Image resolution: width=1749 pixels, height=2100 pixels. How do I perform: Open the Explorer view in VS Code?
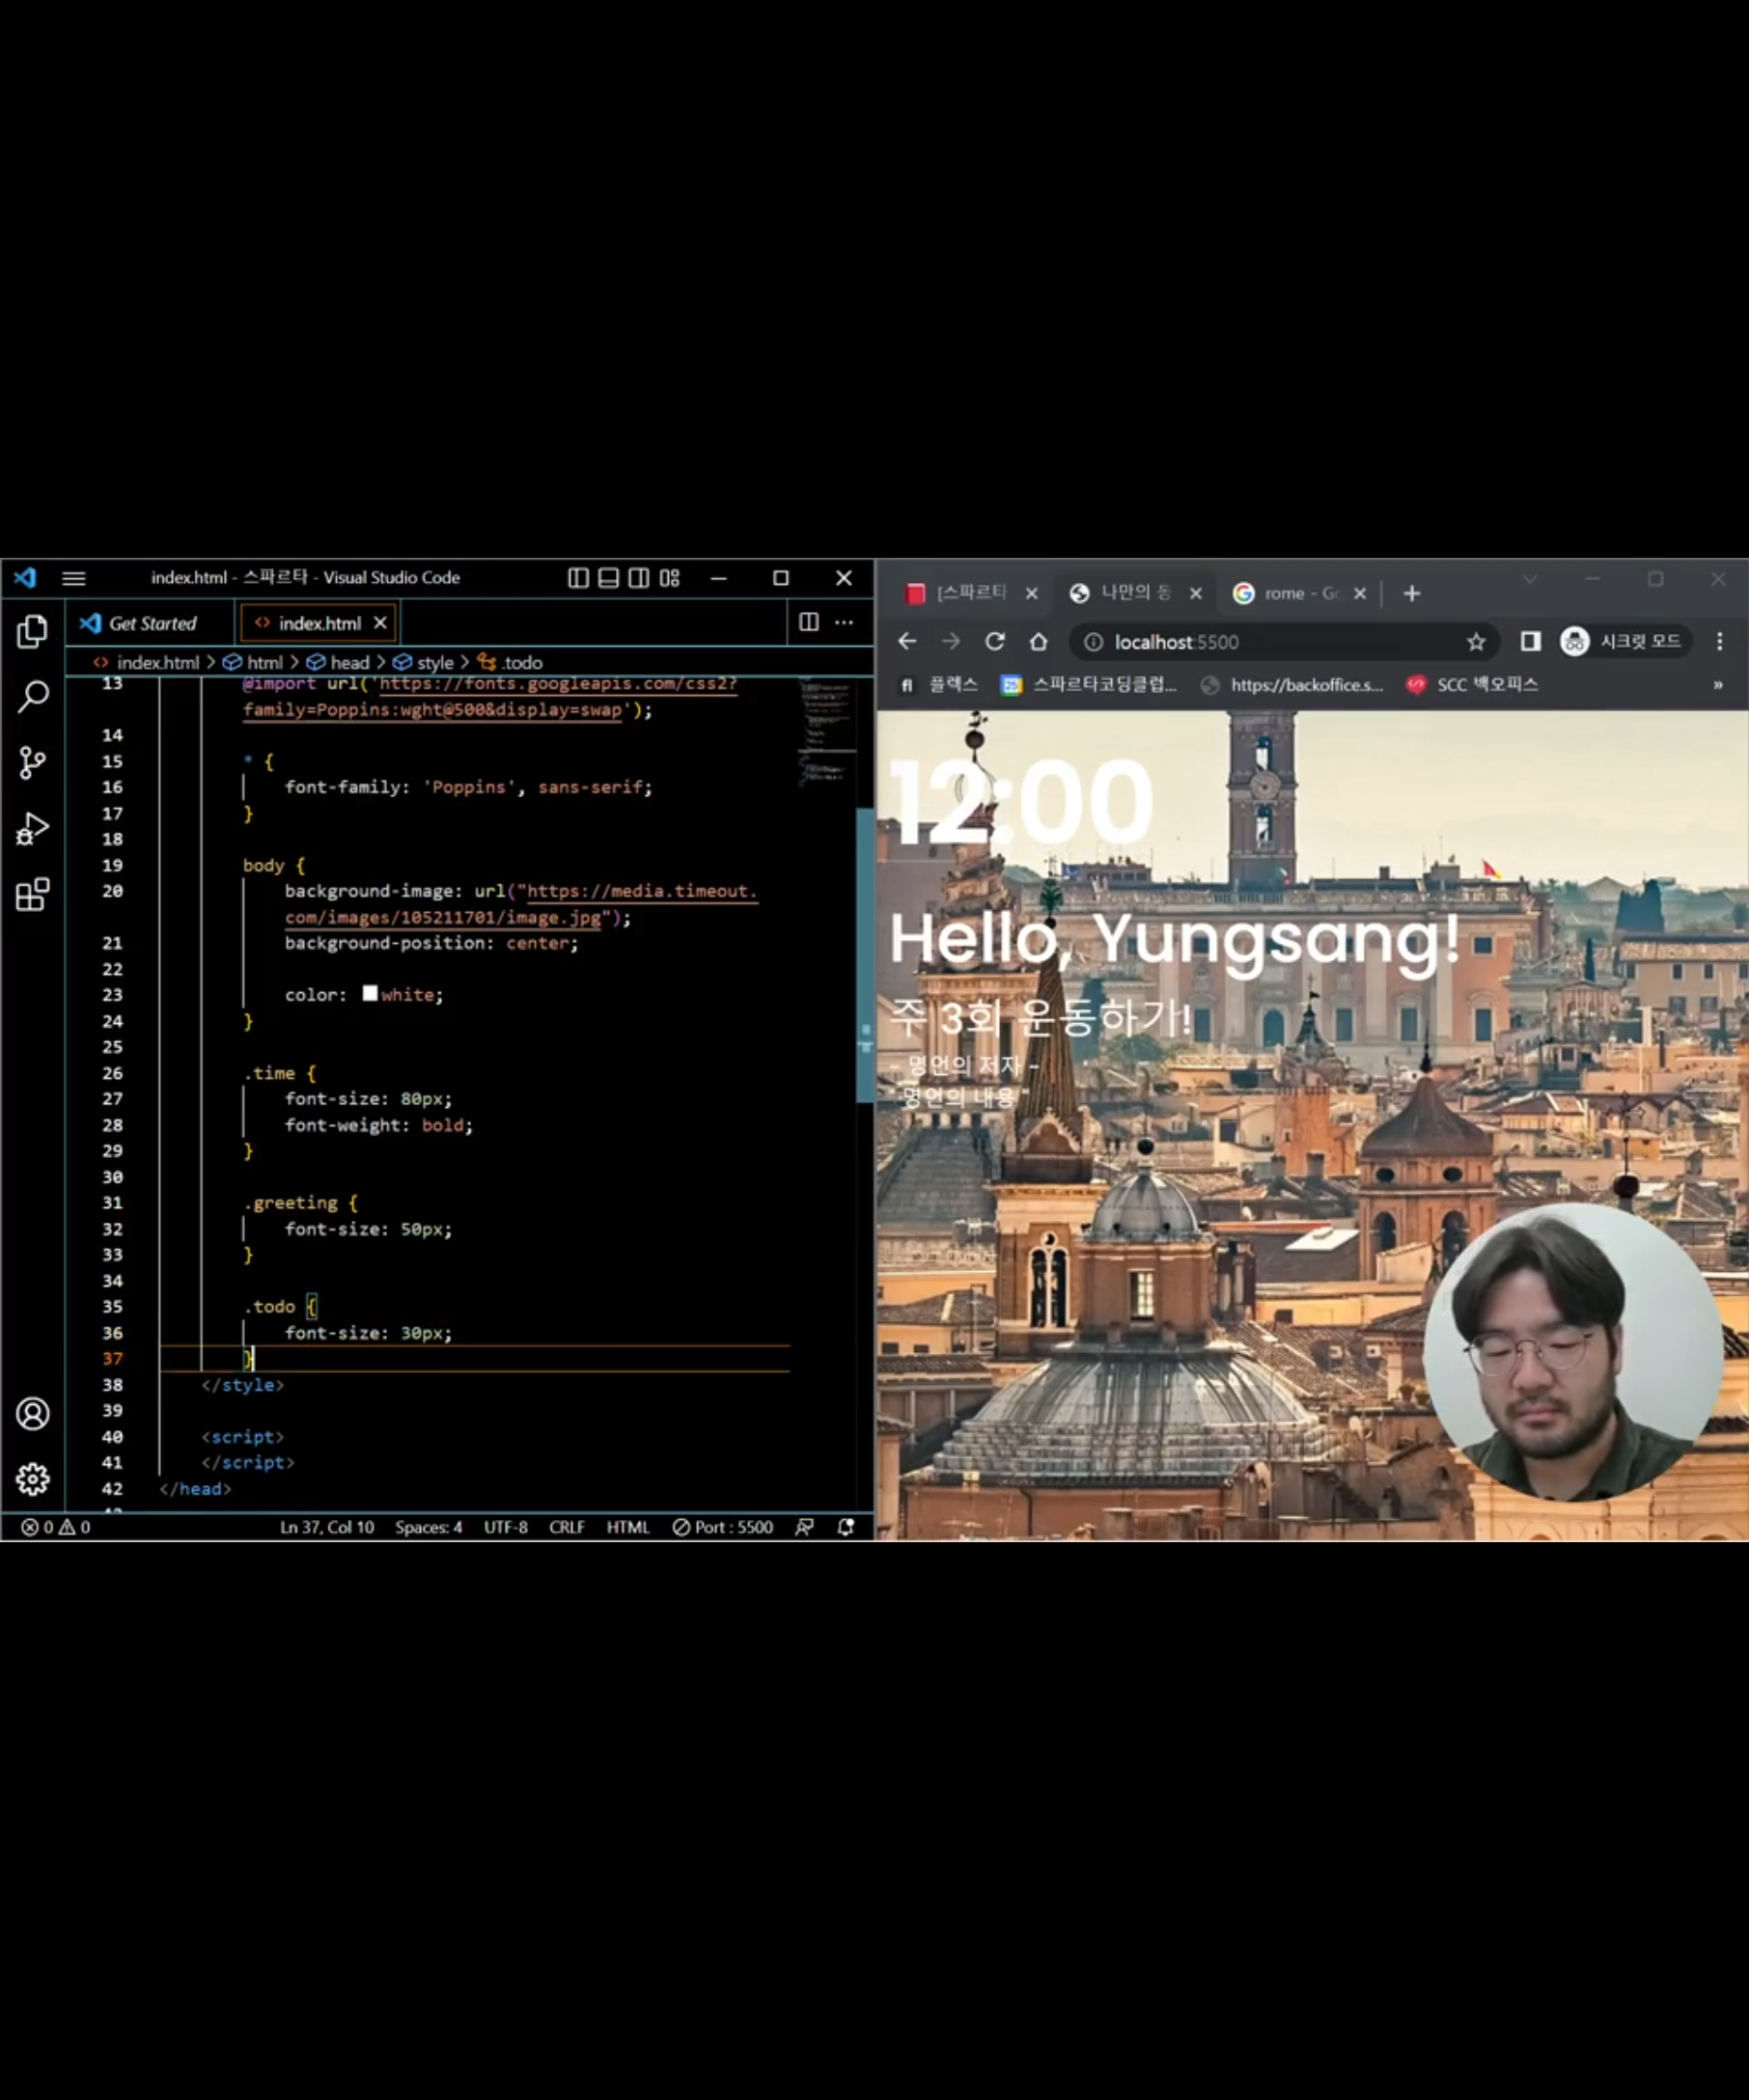(x=32, y=631)
